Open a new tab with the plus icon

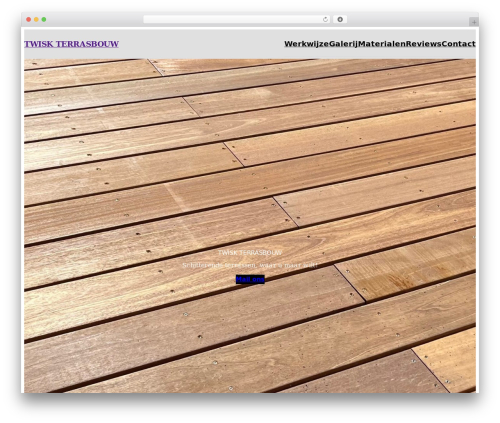click(x=474, y=22)
